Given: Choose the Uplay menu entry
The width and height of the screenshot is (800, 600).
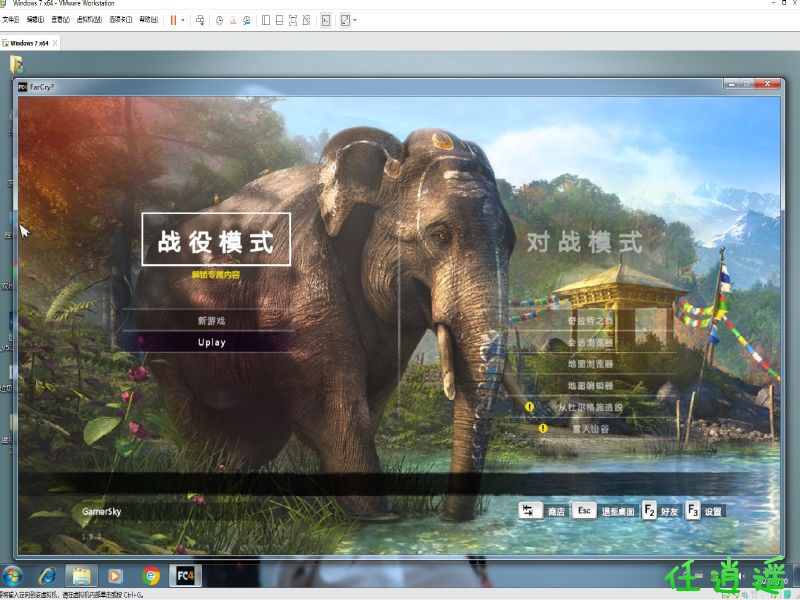Looking at the screenshot, I should [211, 342].
